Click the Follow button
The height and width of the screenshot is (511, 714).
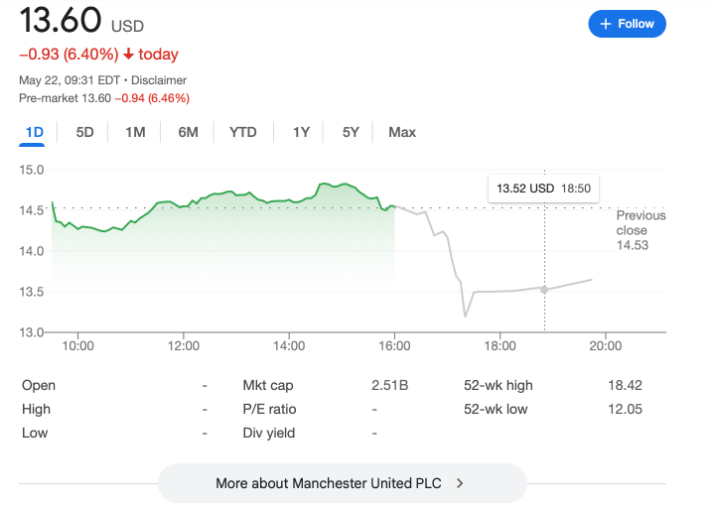pyautogui.click(x=627, y=24)
